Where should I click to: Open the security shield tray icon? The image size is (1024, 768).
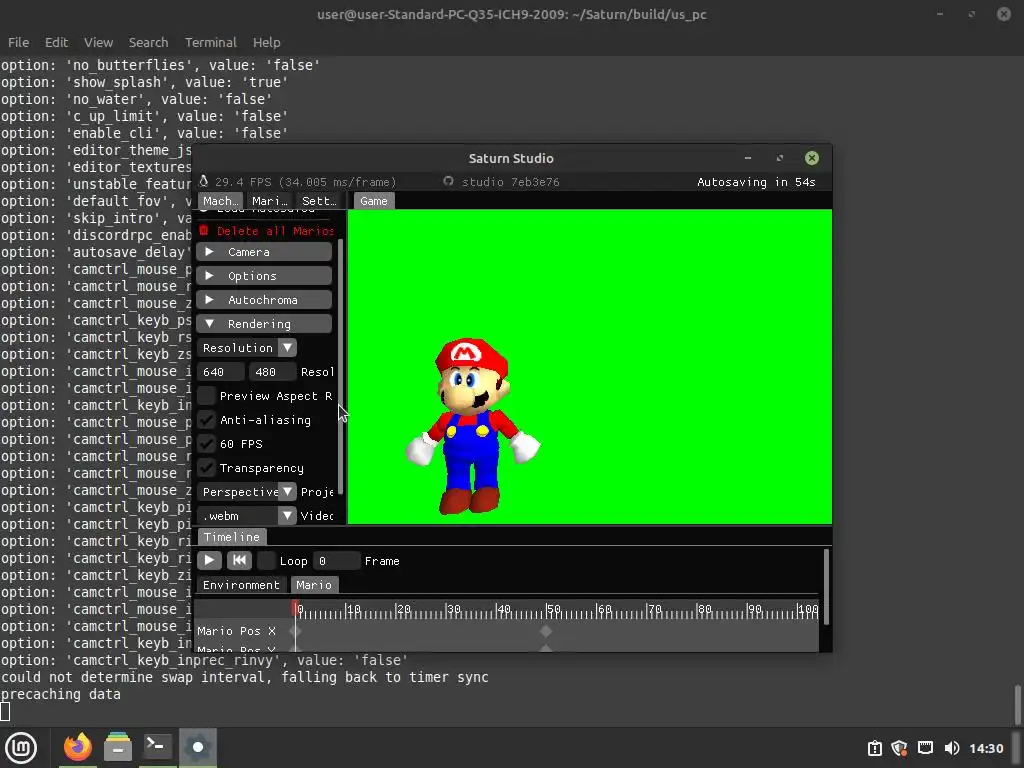[899, 748]
